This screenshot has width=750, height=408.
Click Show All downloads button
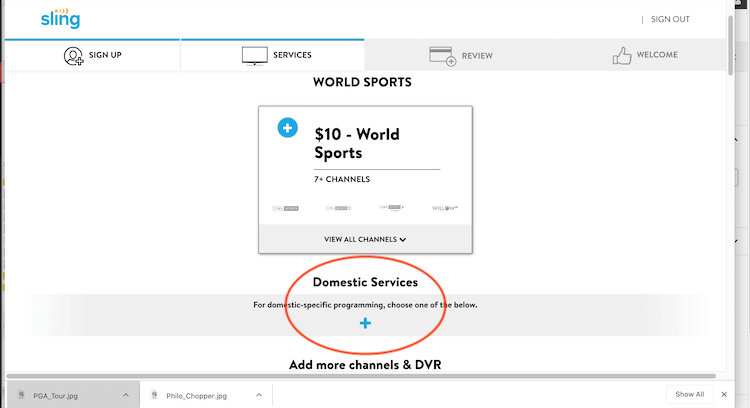pyautogui.click(x=689, y=394)
